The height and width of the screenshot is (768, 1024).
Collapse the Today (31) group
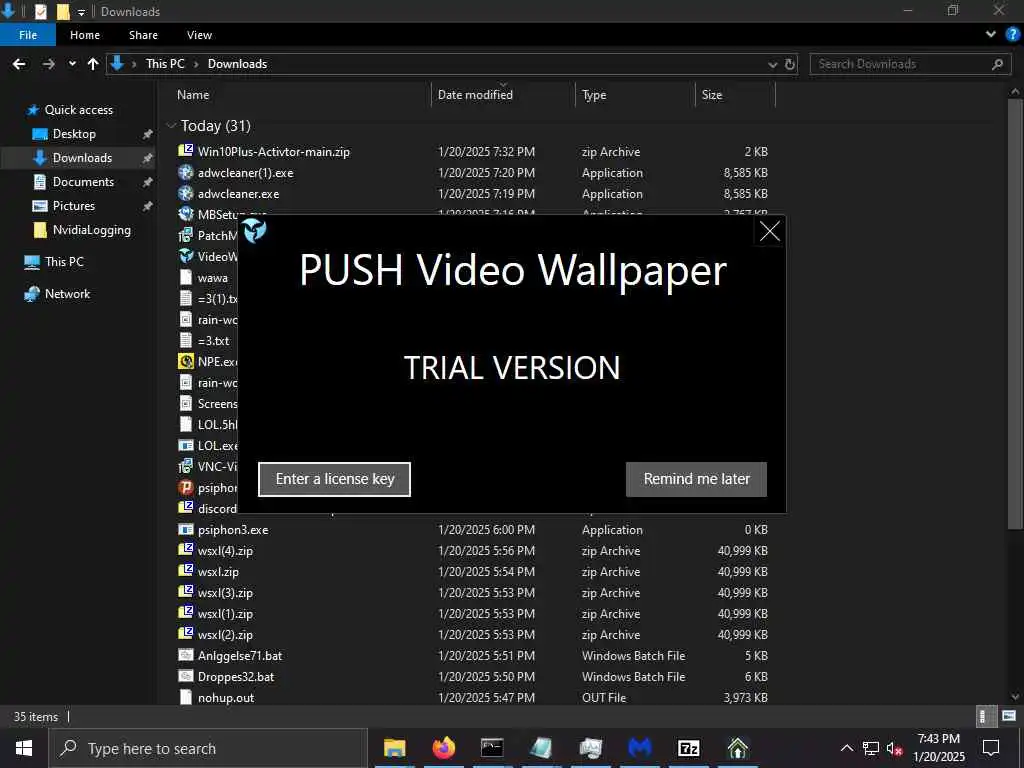pos(171,125)
